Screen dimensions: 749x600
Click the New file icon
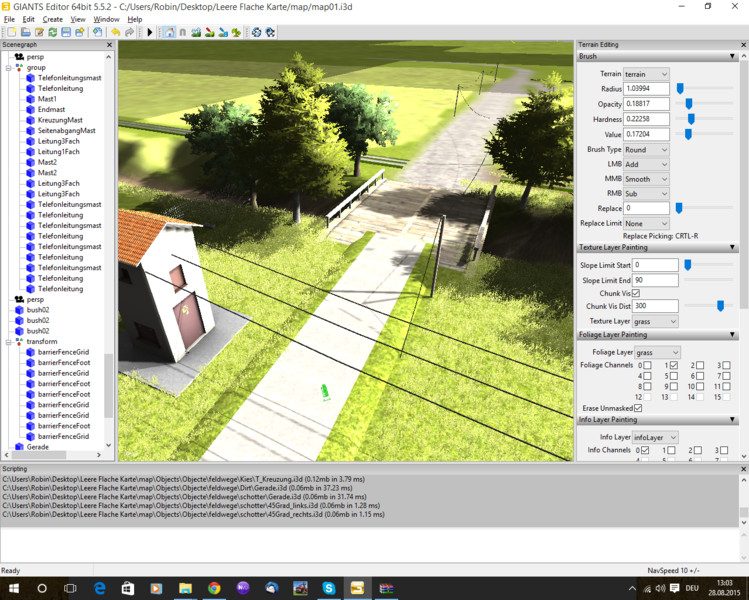[x=11, y=32]
